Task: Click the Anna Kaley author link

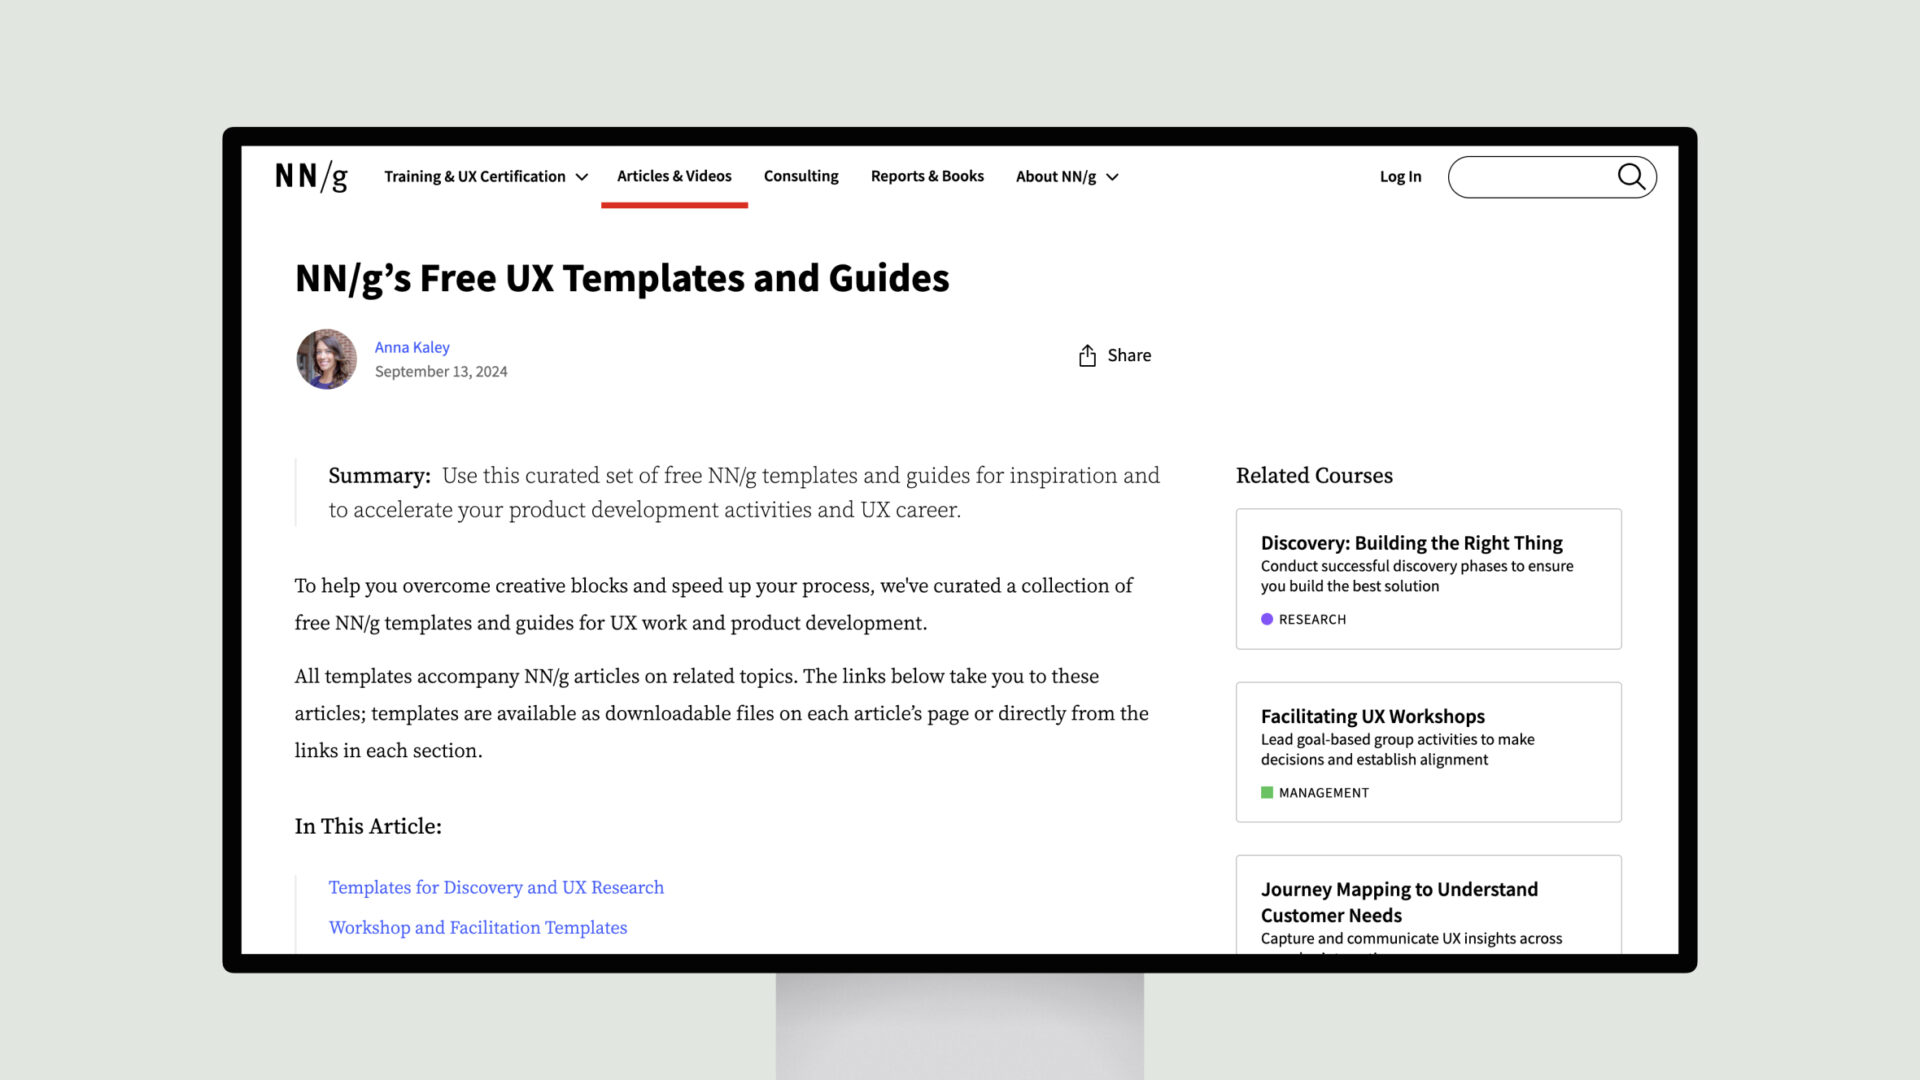Action: (x=411, y=345)
